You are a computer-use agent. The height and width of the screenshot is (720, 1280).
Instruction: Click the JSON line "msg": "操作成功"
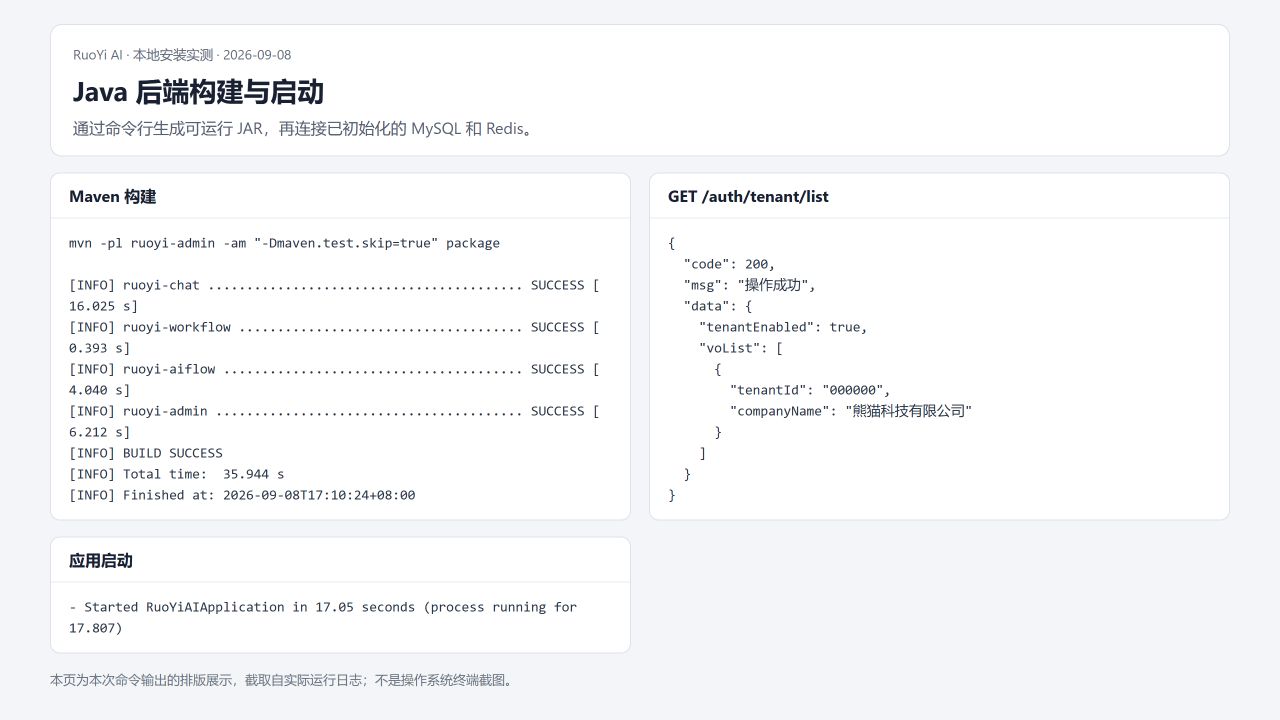point(749,285)
